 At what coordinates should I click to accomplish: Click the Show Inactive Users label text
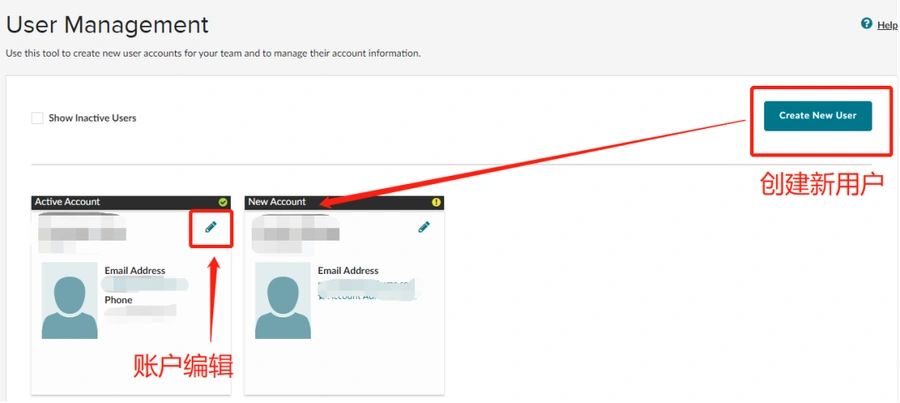pyautogui.click(x=92, y=118)
